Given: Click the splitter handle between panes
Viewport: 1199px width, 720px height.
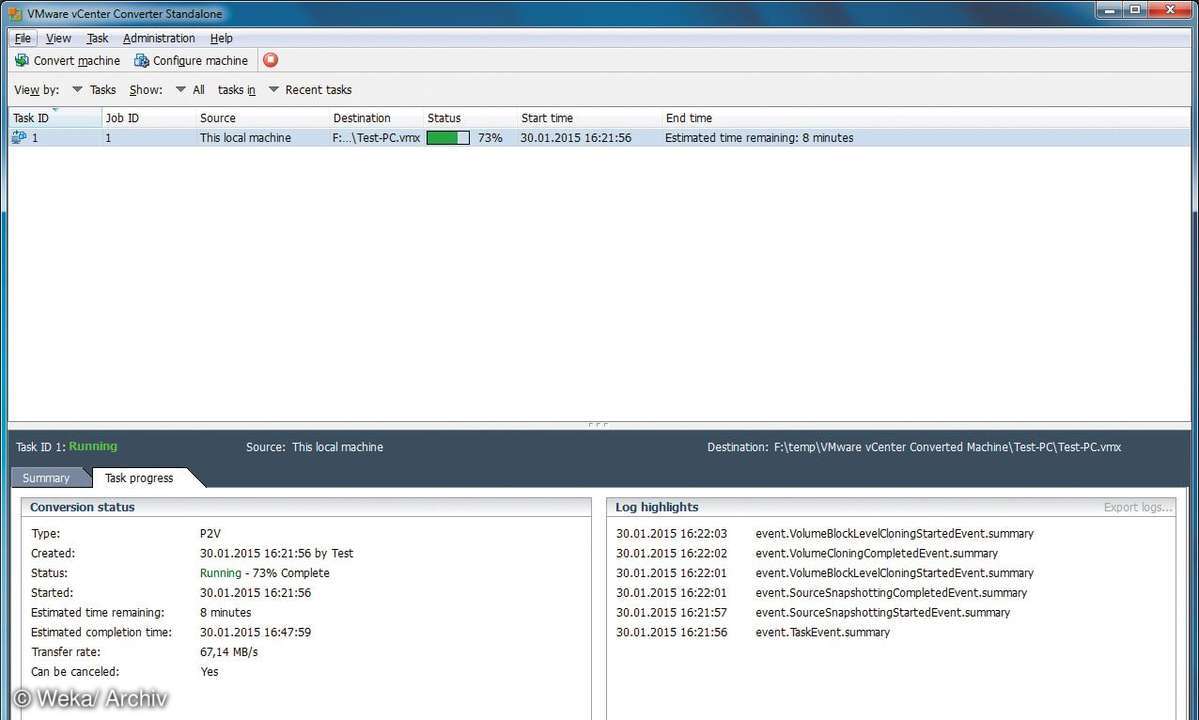Looking at the screenshot, I should [598, 424].
